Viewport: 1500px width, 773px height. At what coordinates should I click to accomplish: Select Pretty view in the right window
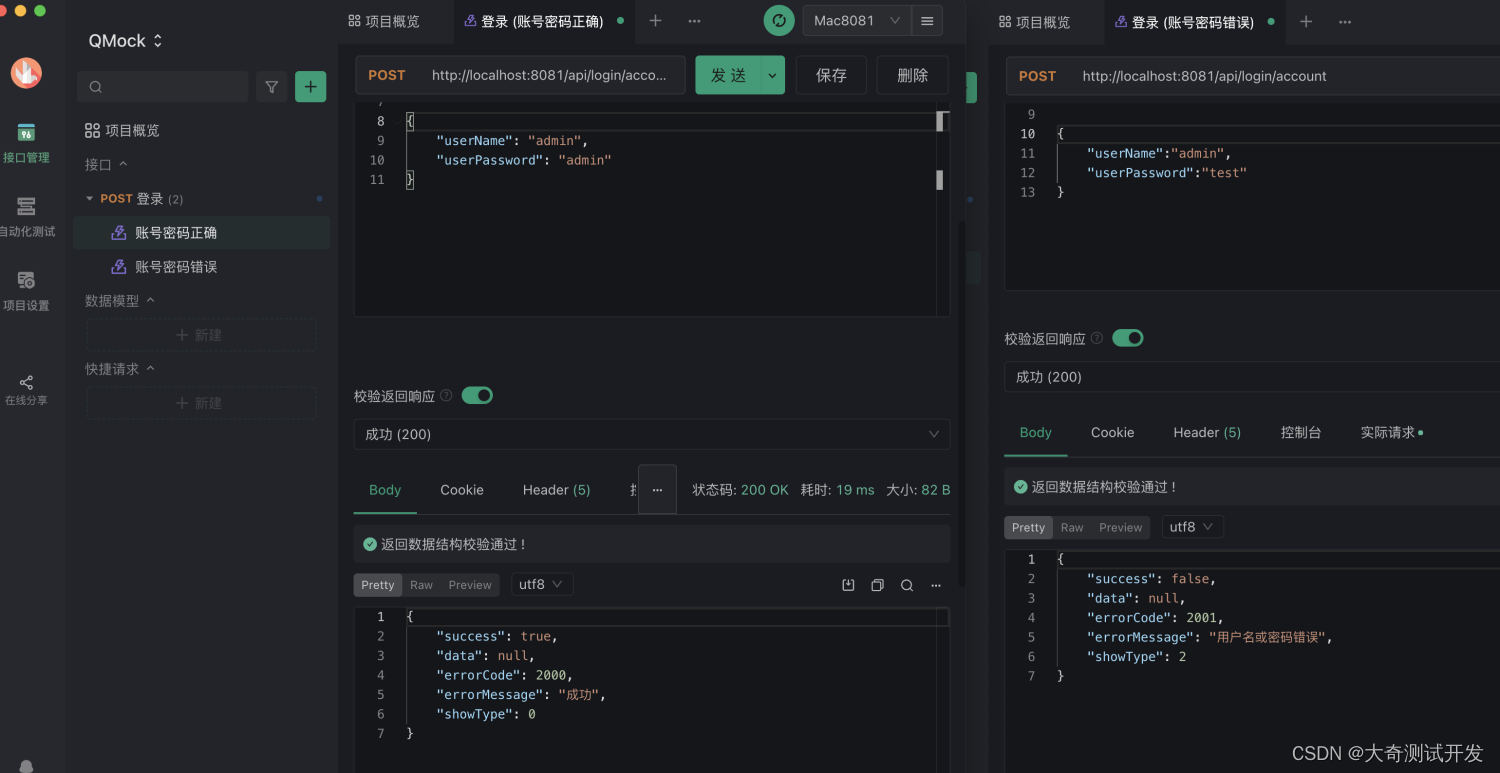click(x=1028, y=528)
